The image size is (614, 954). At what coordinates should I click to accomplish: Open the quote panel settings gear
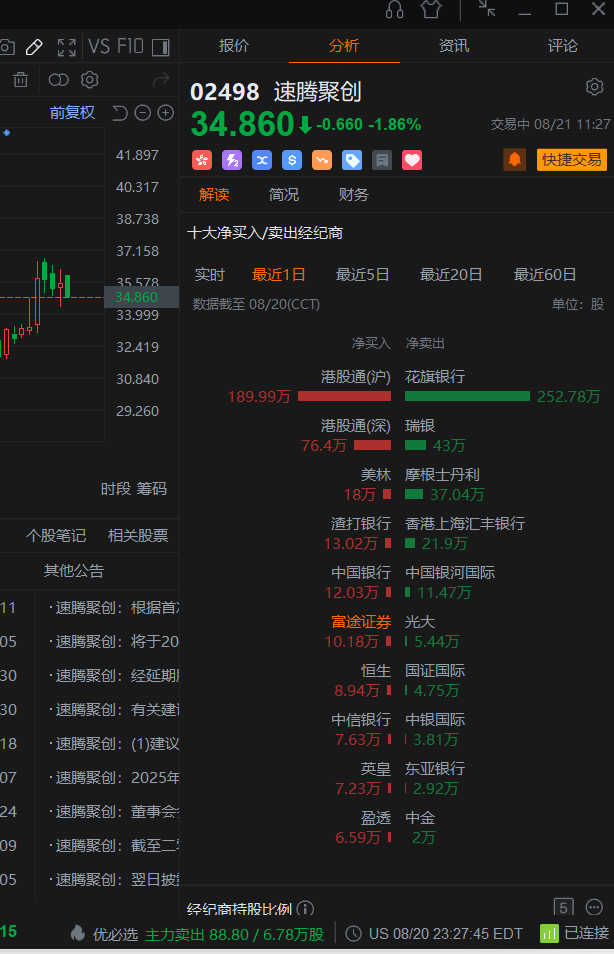point(595,86)
